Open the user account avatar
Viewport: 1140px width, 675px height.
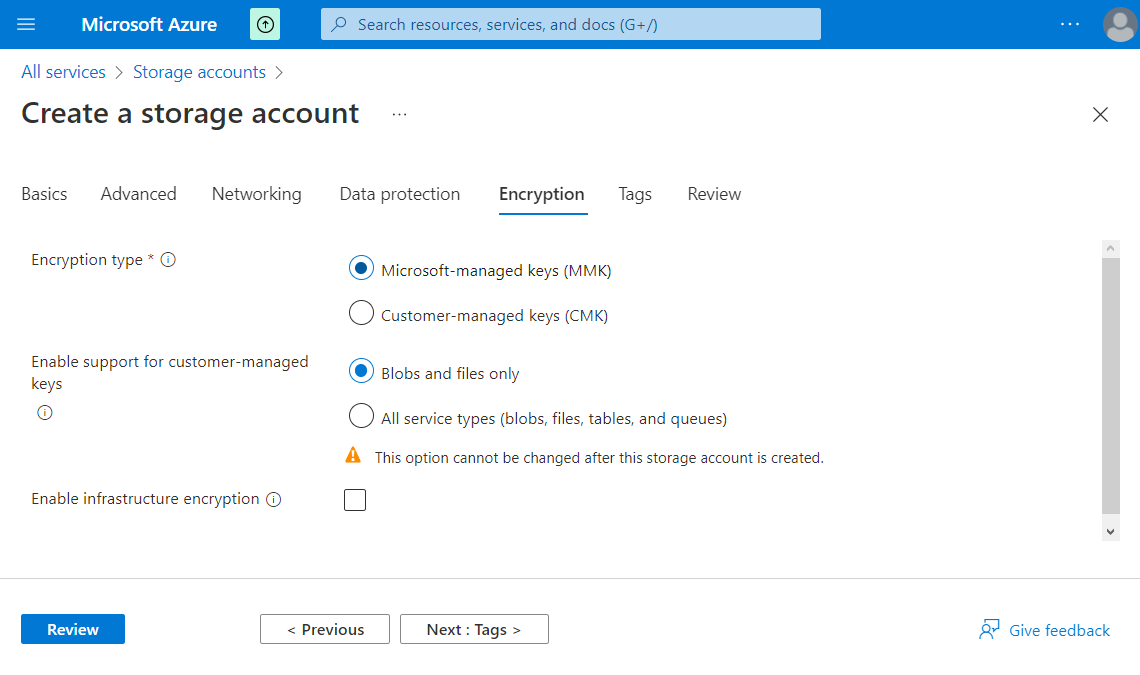pos(1120,25)
